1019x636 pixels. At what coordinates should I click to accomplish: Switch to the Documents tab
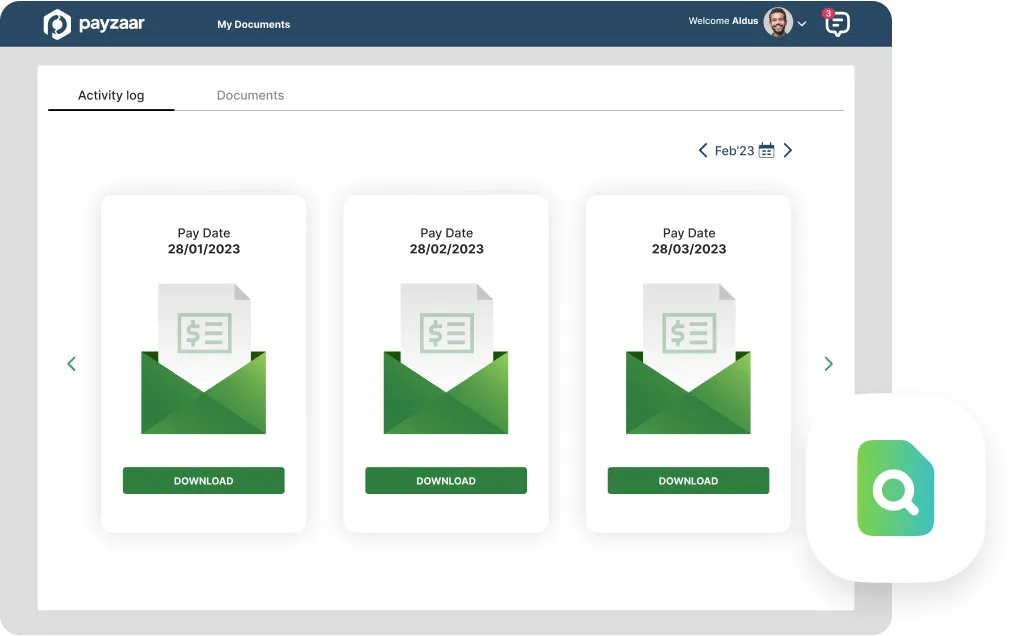point(250,95)
